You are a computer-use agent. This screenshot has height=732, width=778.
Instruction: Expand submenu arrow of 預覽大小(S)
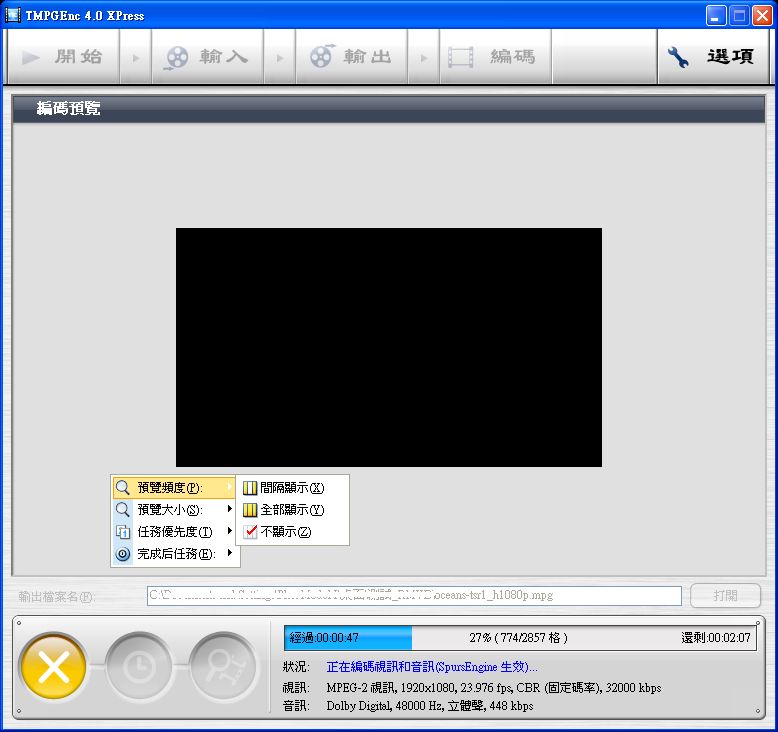[229, 509]
